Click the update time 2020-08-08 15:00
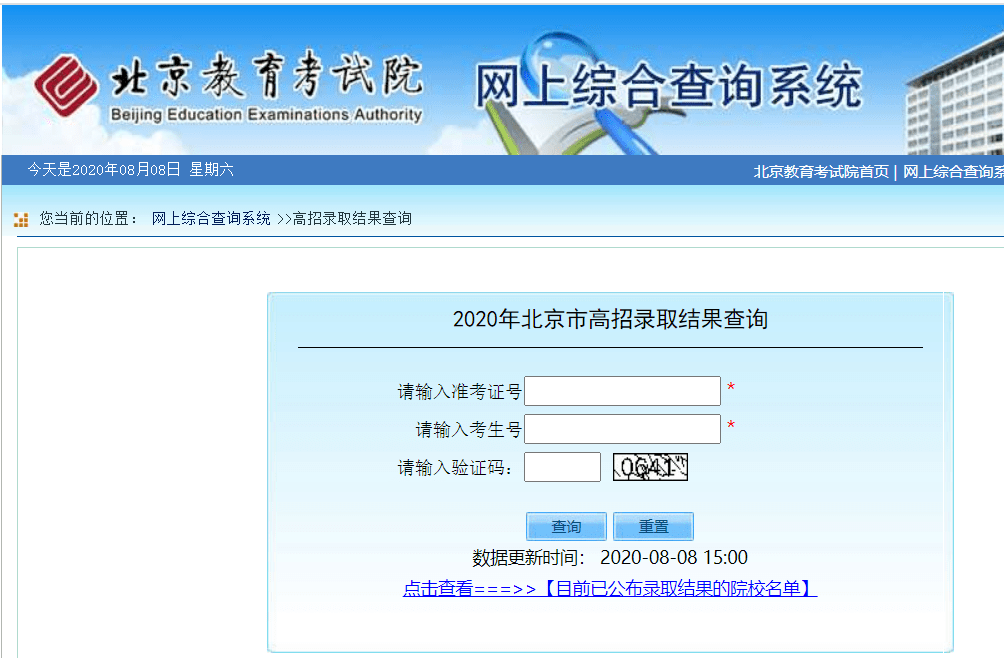 pos(674,557)
